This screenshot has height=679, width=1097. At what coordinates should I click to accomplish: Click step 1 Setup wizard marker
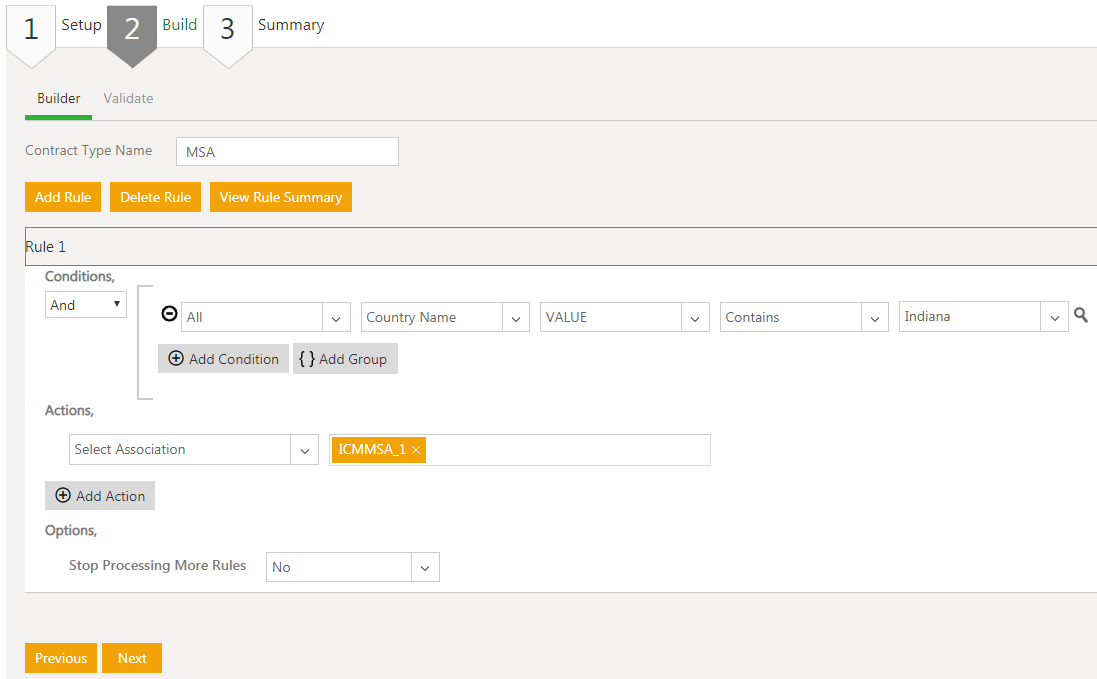[x=31, y=31]
